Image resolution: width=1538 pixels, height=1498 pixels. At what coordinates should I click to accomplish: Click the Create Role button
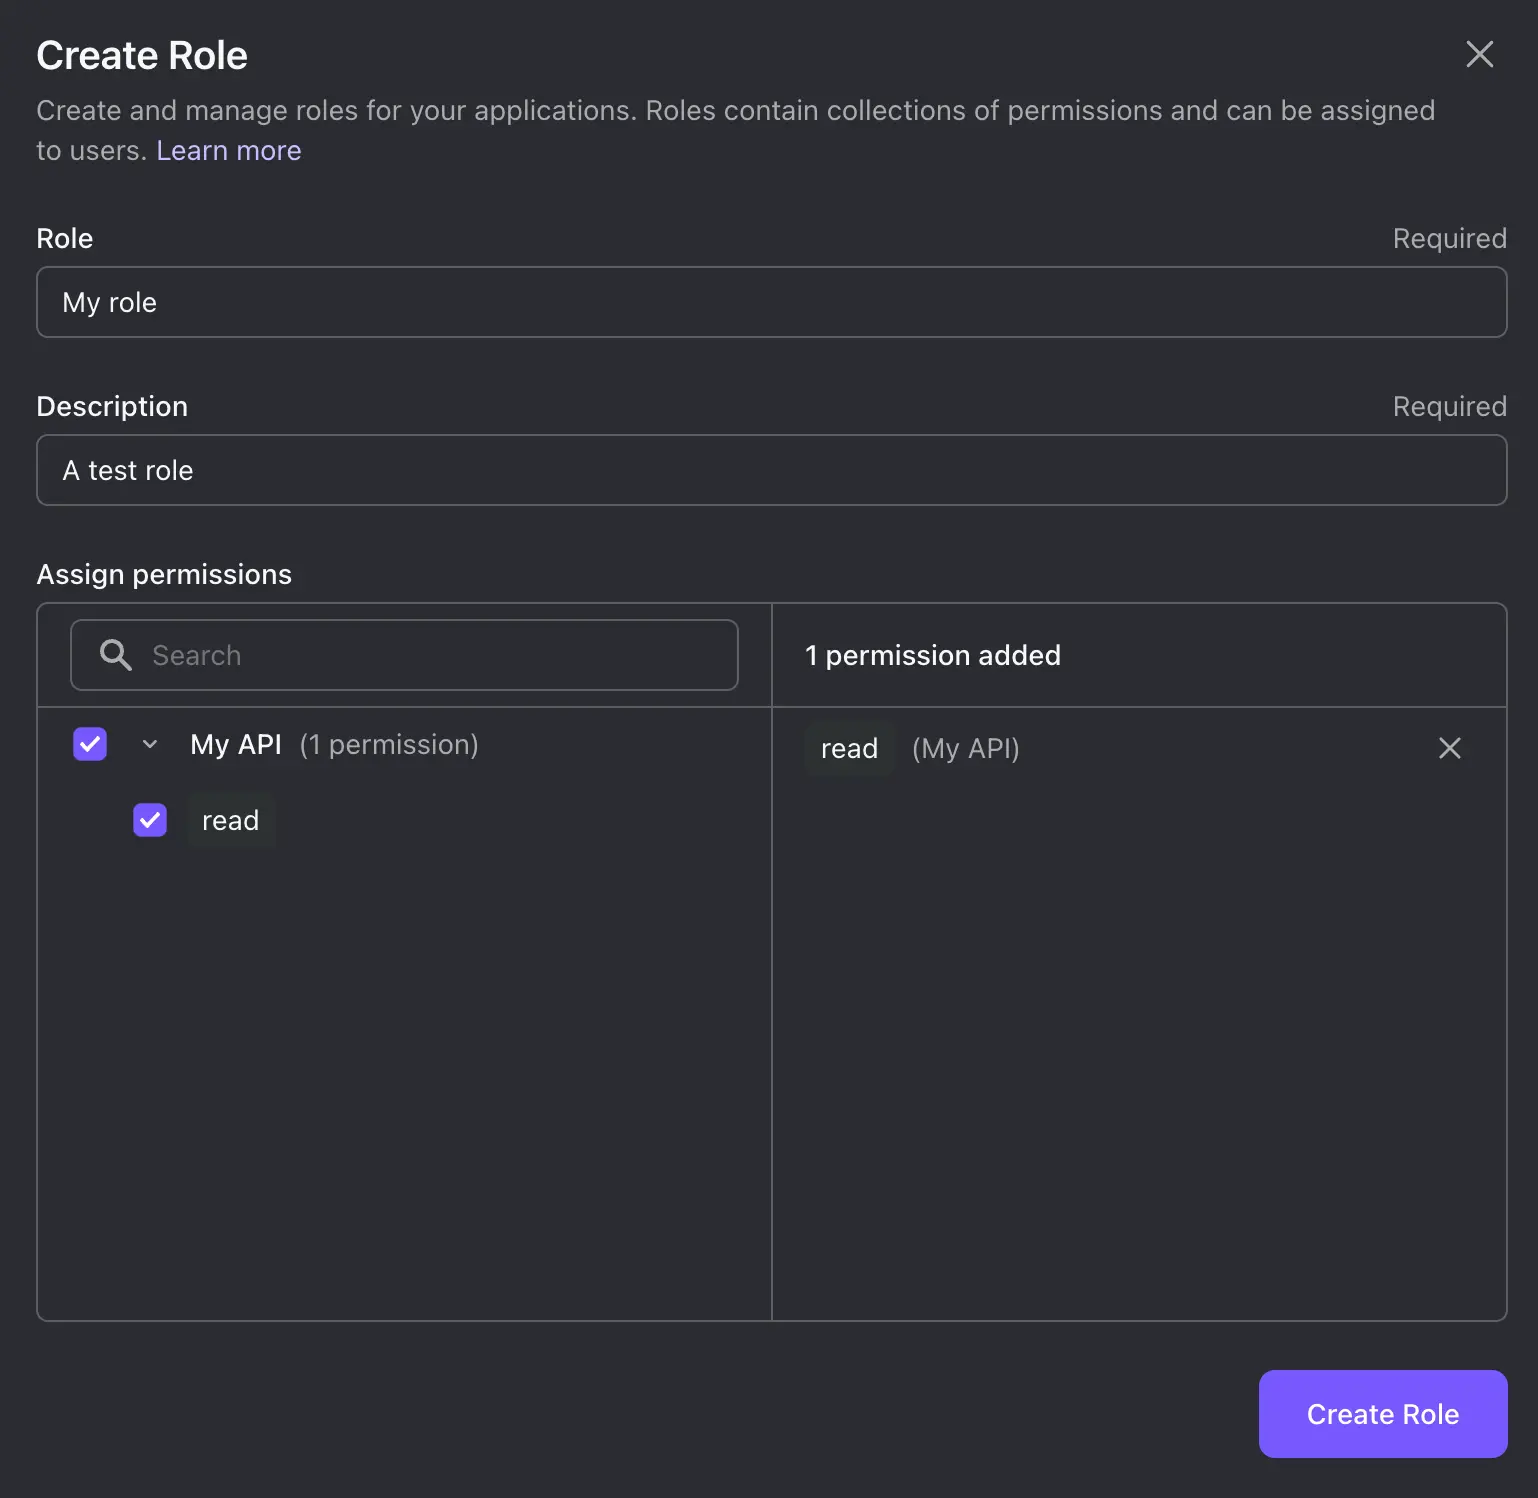[1382, 1414]
